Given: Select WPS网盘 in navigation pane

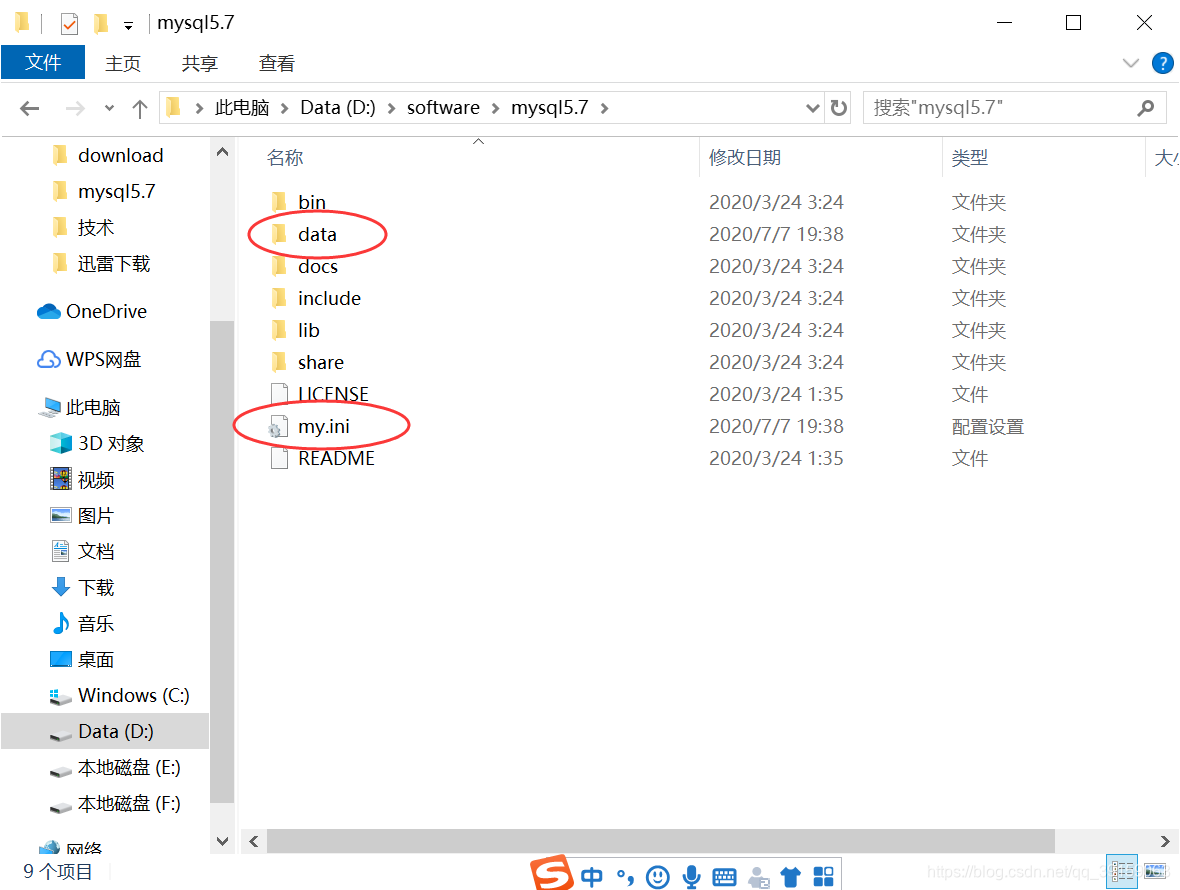Looking at the screenshot, I should 103,360.
